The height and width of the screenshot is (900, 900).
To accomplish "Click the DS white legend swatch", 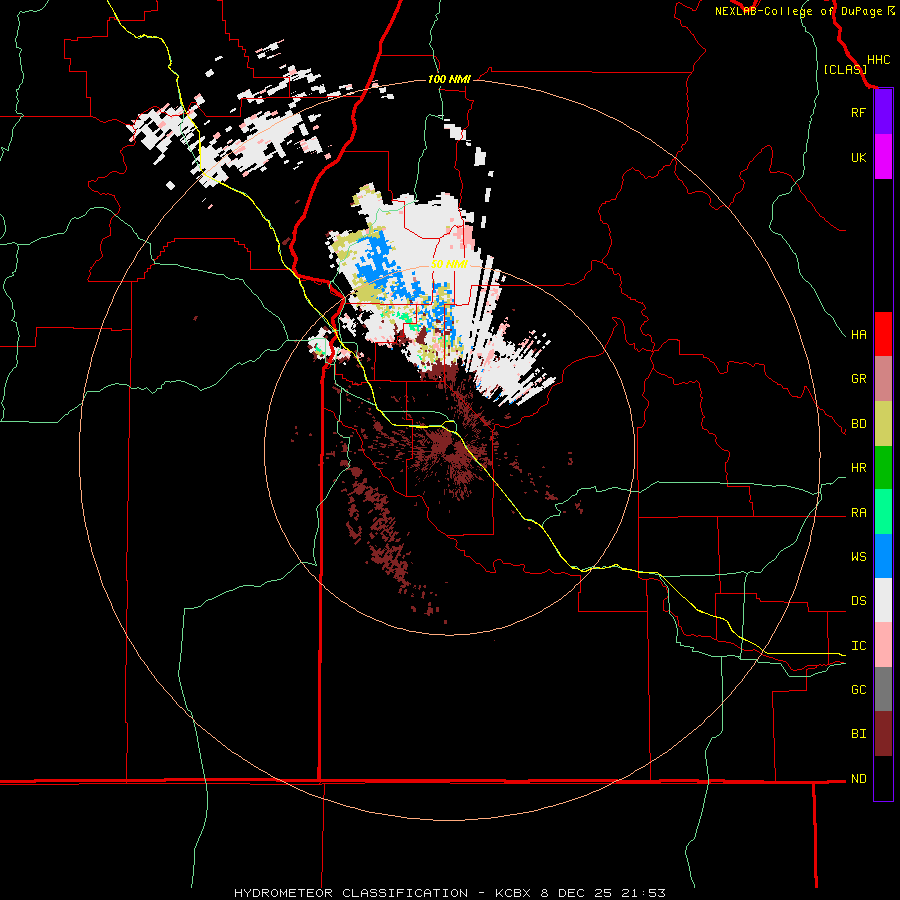I will 883,600.
